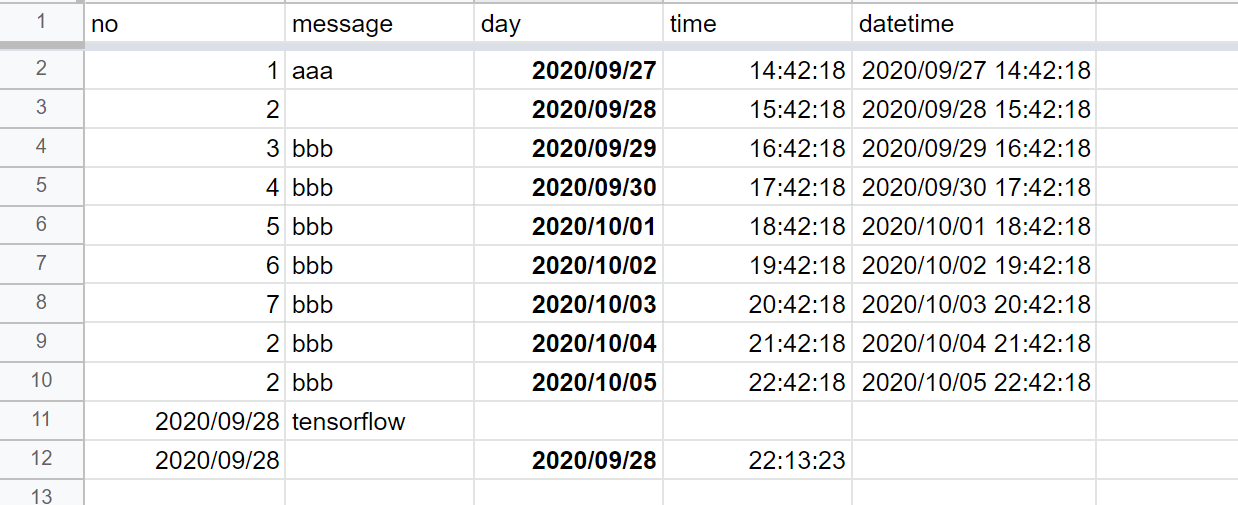Viewport: 1238px width, 505px height.
Task: Select the "time" header cell
Action: click(757, 24)
